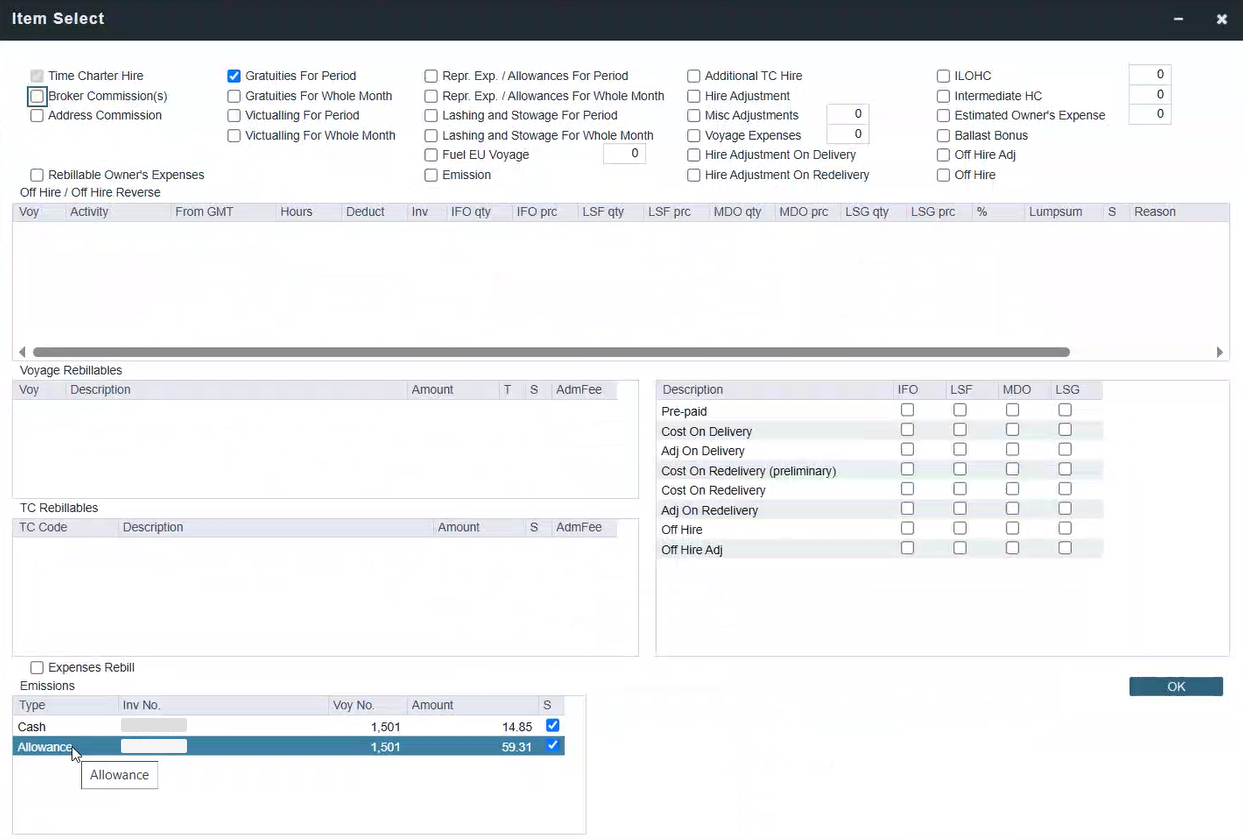Check the Emission option
The image size is (1243, 839).
tap(431, 175)
